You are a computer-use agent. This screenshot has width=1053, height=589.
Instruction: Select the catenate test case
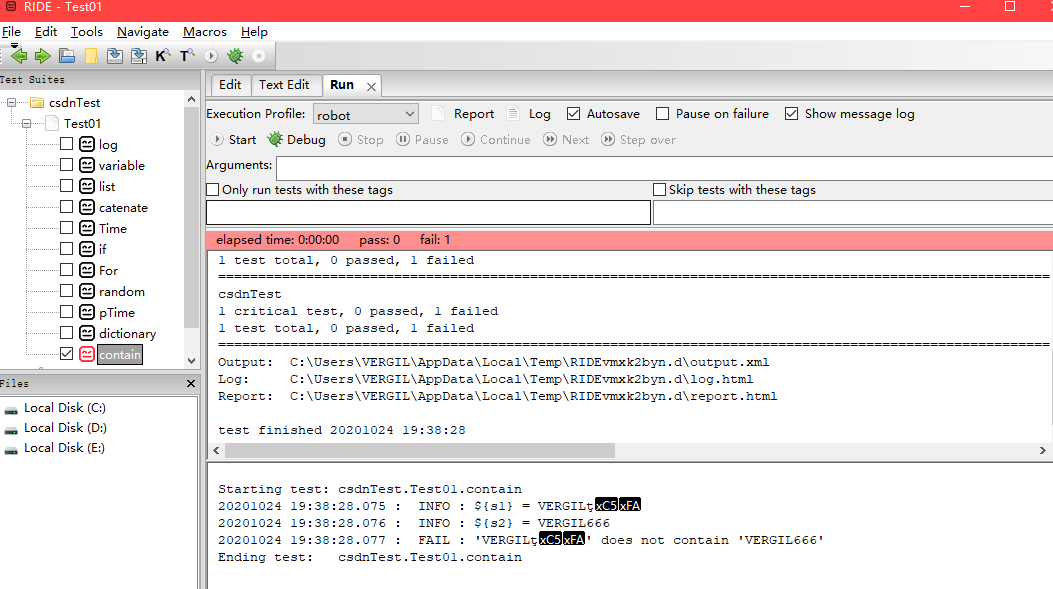coord(123,208)
